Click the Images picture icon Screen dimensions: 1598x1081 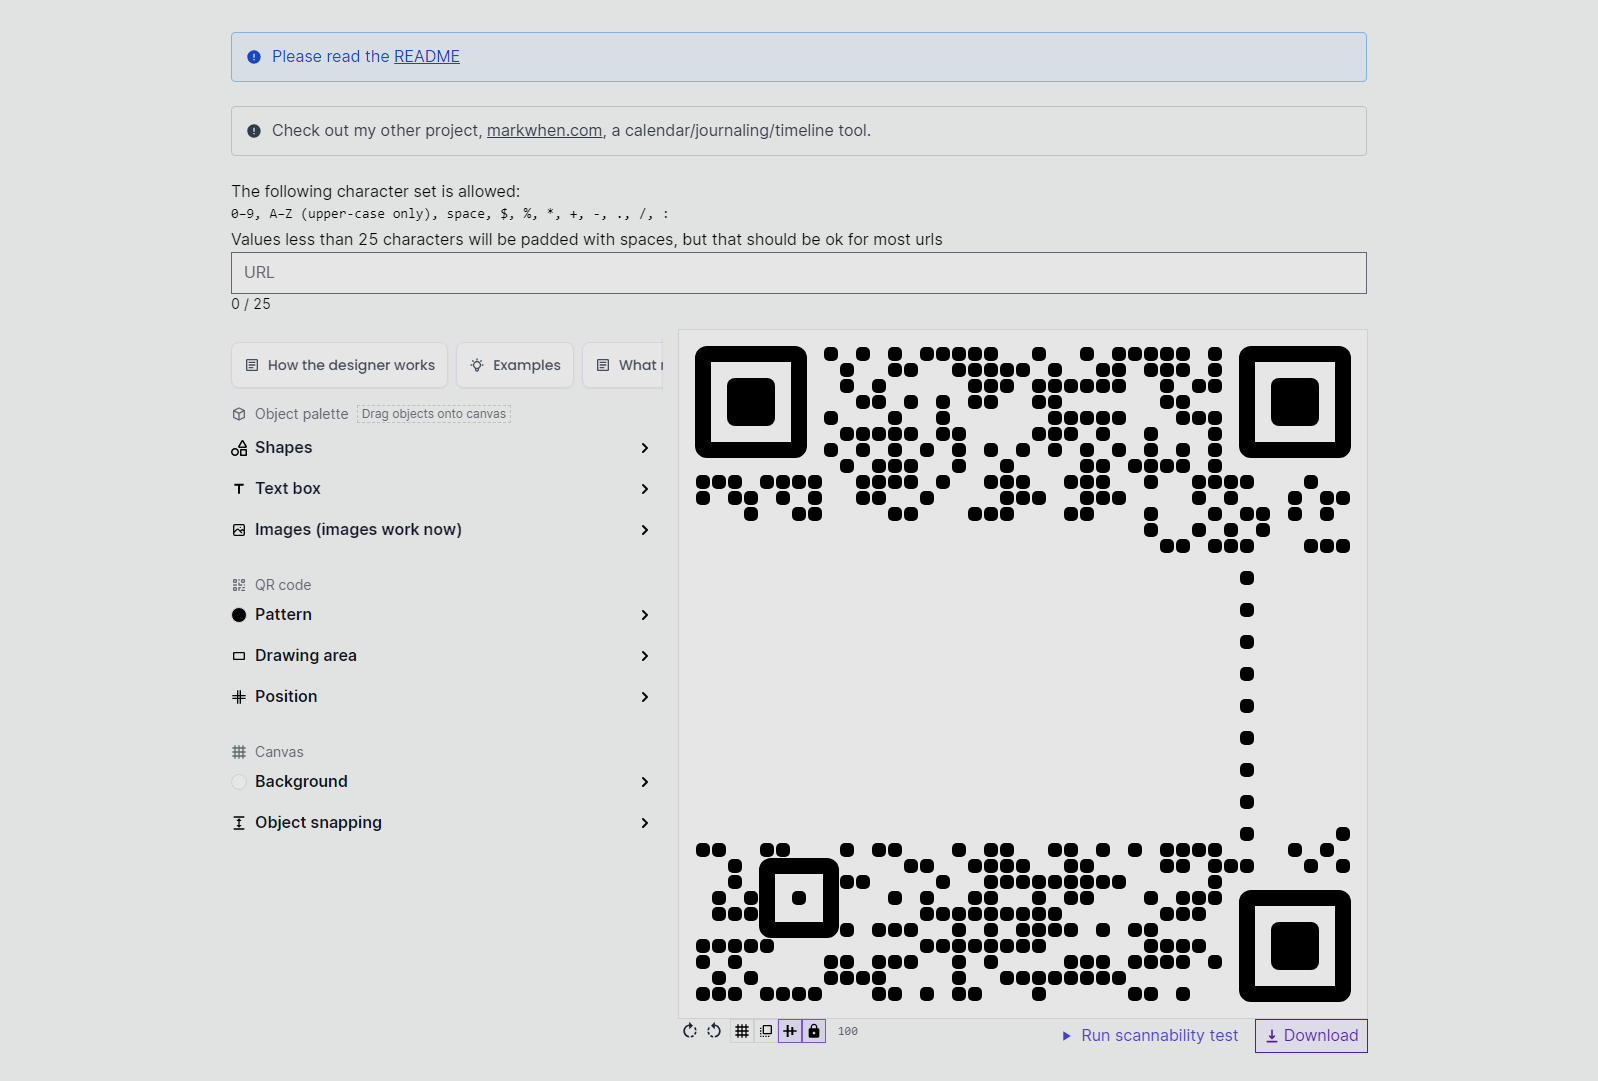point(239,530)
